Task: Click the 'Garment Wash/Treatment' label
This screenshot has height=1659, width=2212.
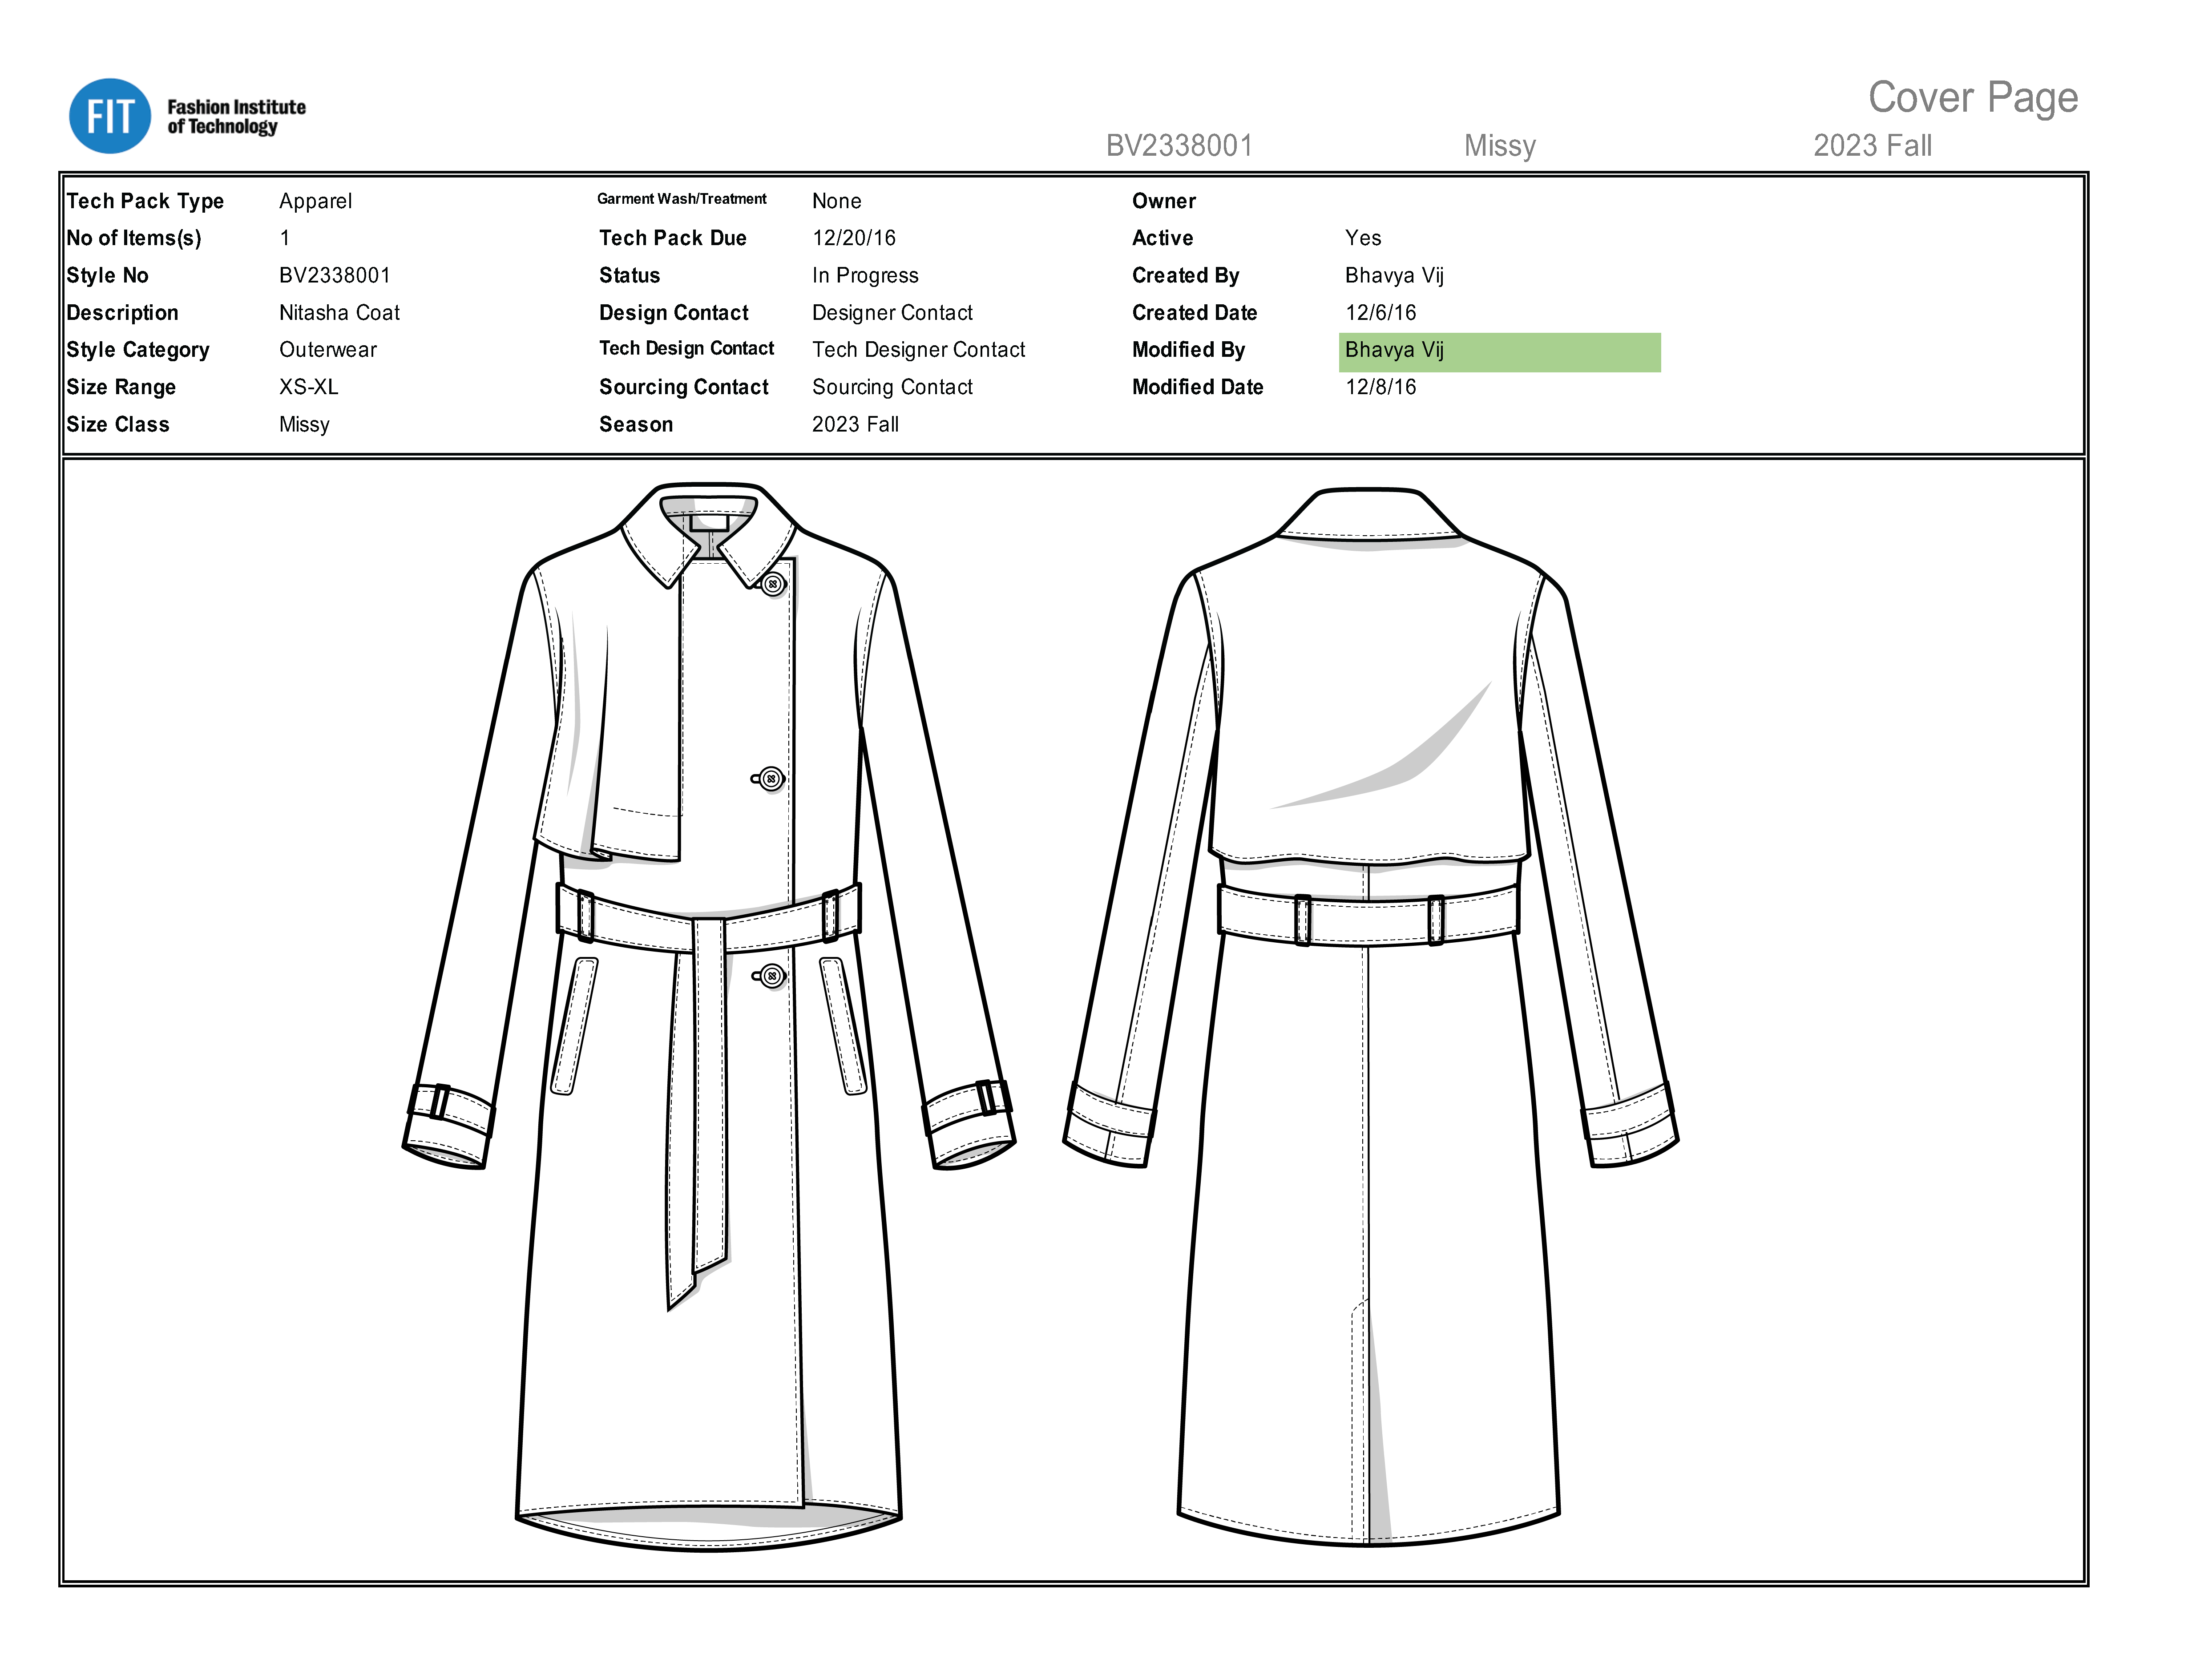Action: pos(682,199)
